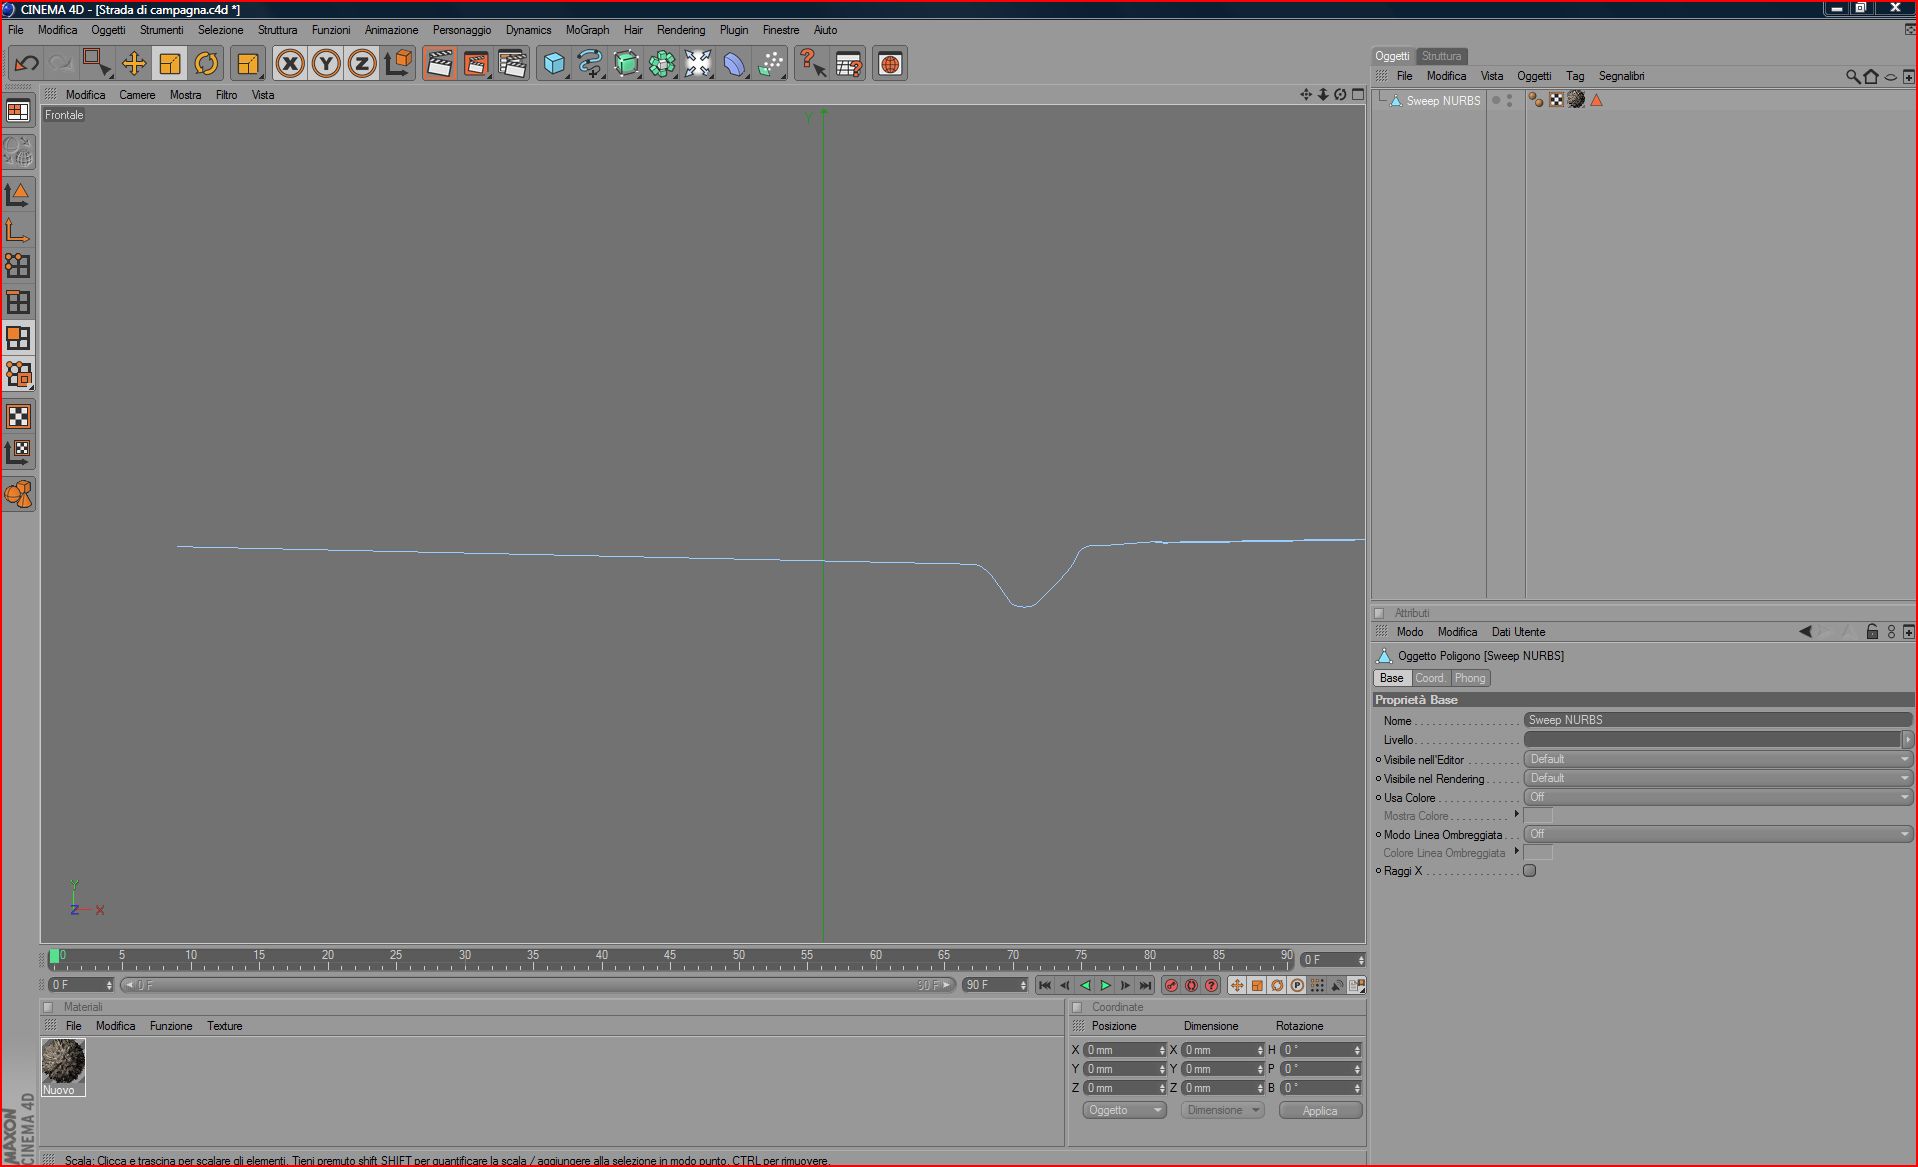This screenshot has height=1167, width=1918.
Task: Open the particle emitter icon
Action: [x=770, y=64]
